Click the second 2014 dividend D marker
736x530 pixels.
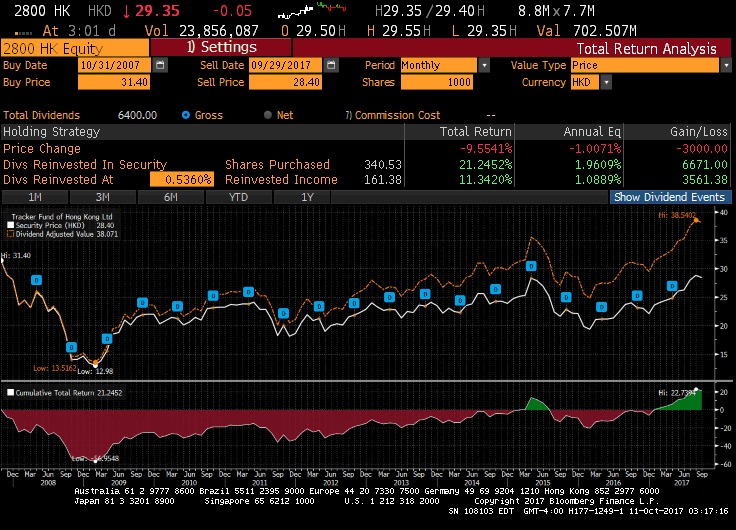tap(495, 290)
